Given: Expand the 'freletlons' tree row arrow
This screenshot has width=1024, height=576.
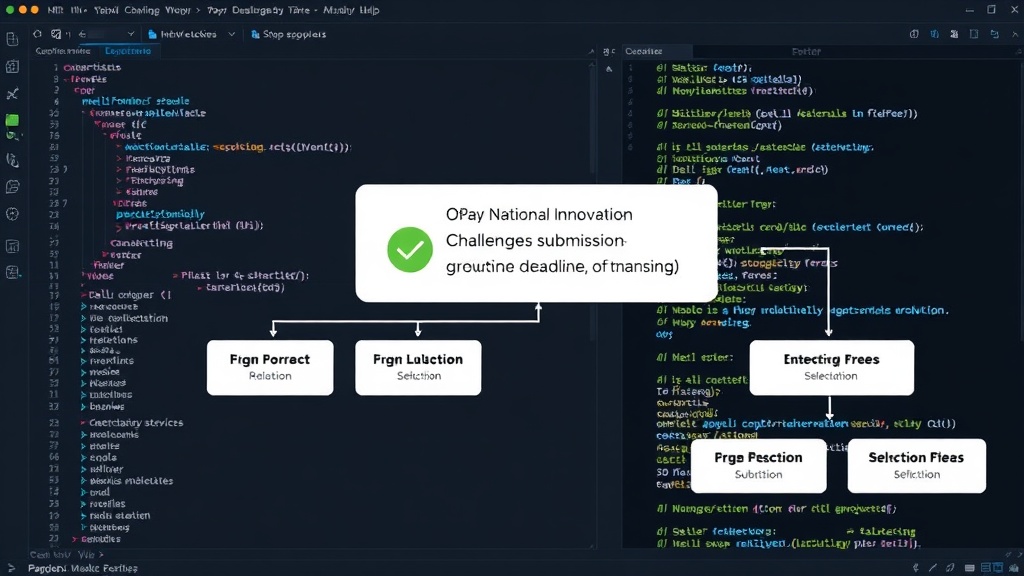Looking at the screenshot, I should point(84,340).
